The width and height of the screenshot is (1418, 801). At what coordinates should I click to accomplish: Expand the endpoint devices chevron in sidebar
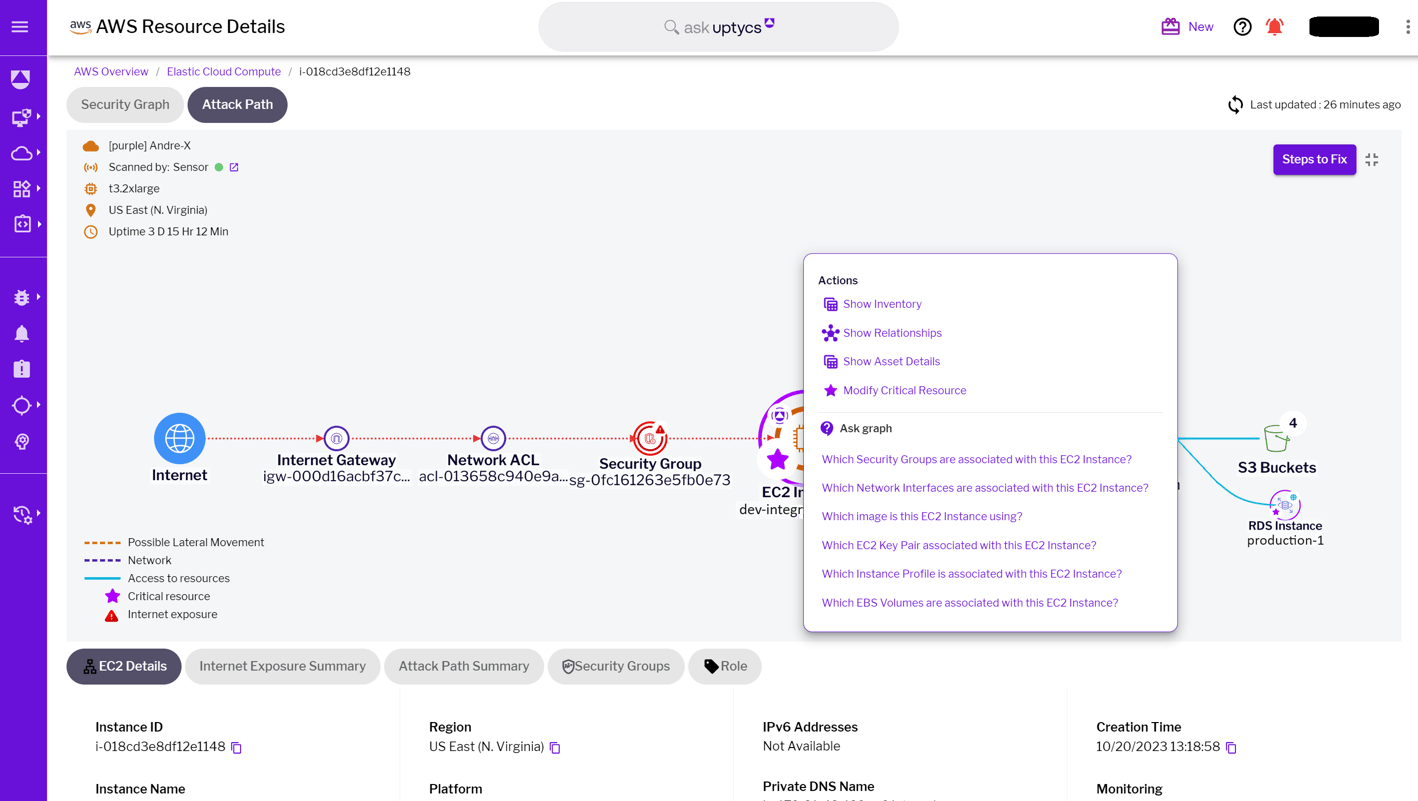point(36,117)
